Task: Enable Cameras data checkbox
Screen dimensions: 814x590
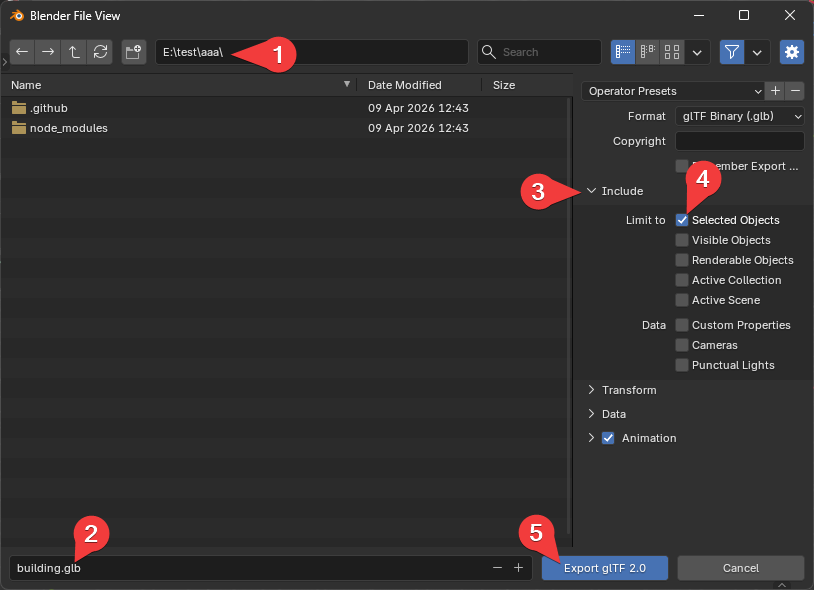Action: point(682,345)
